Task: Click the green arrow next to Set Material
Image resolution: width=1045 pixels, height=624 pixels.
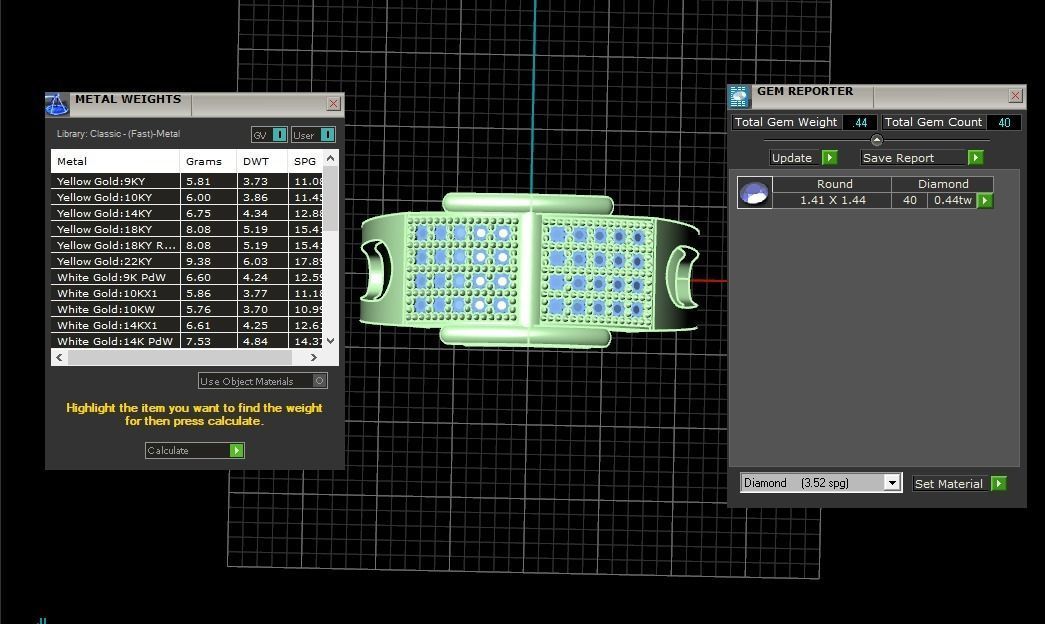Action: click(998, 483)
